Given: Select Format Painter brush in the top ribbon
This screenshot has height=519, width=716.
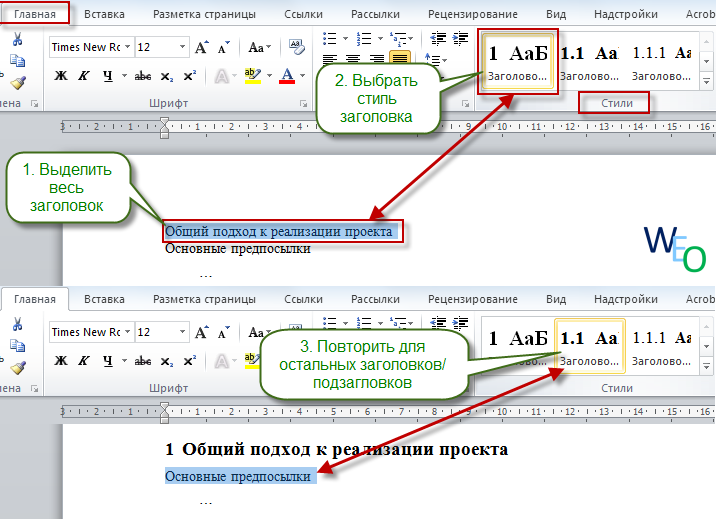Looking at the screenshot, I should (18, 83).
